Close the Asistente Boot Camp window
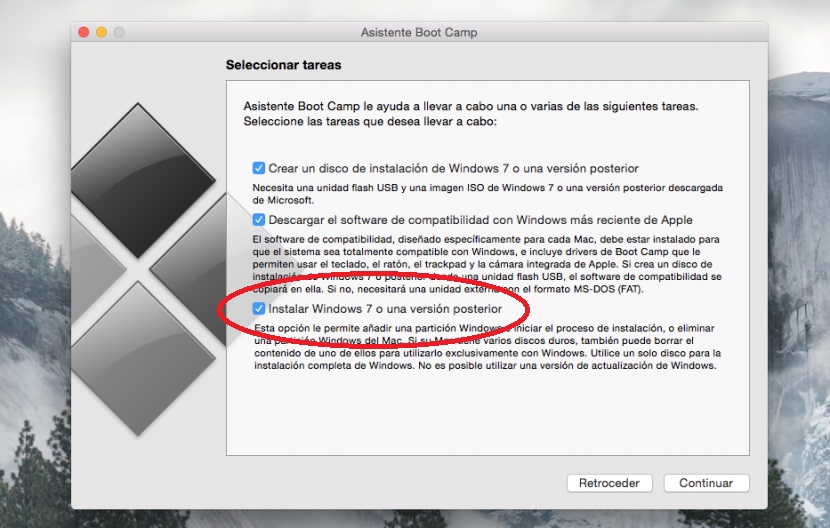 (84, 32)
